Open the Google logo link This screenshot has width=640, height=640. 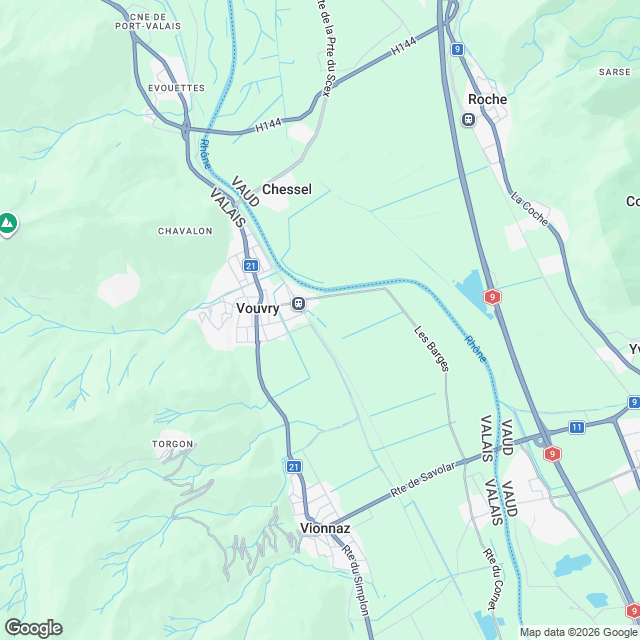point(33,628)
